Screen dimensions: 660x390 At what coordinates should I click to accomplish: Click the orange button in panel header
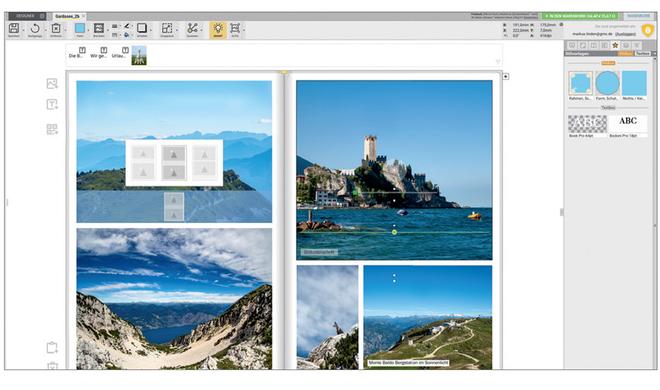pos(626,54)
